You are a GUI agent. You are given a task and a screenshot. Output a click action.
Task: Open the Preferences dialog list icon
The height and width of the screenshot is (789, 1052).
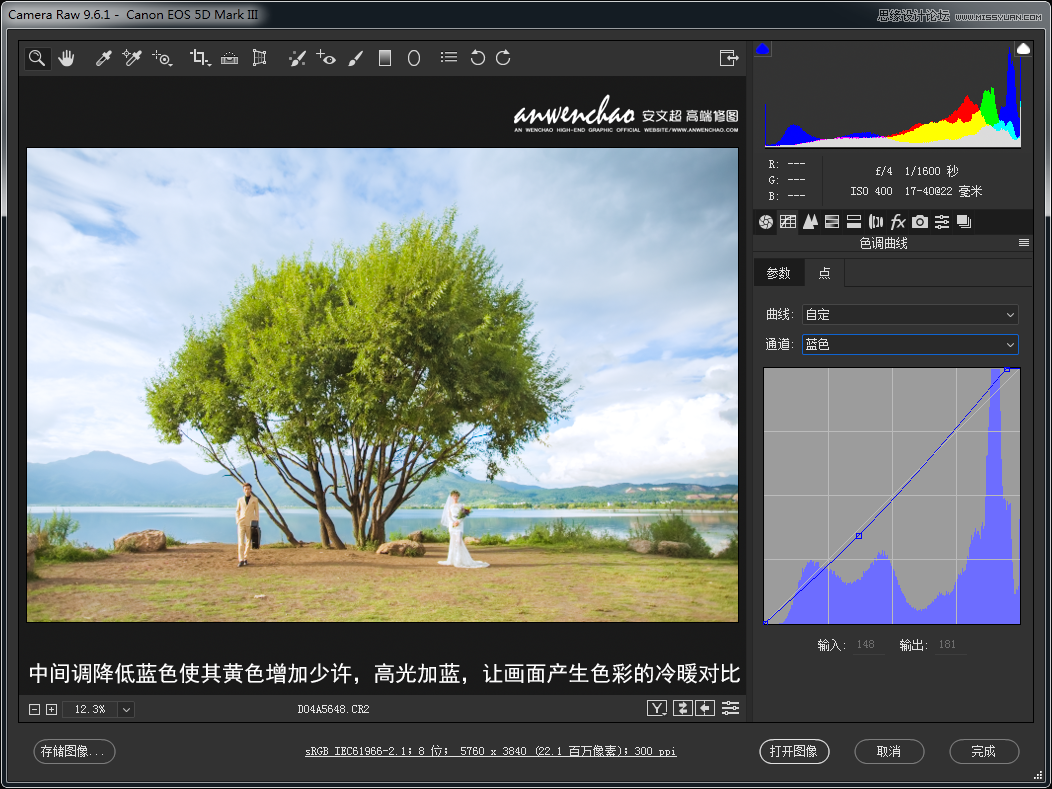click(x=449, y=58)
